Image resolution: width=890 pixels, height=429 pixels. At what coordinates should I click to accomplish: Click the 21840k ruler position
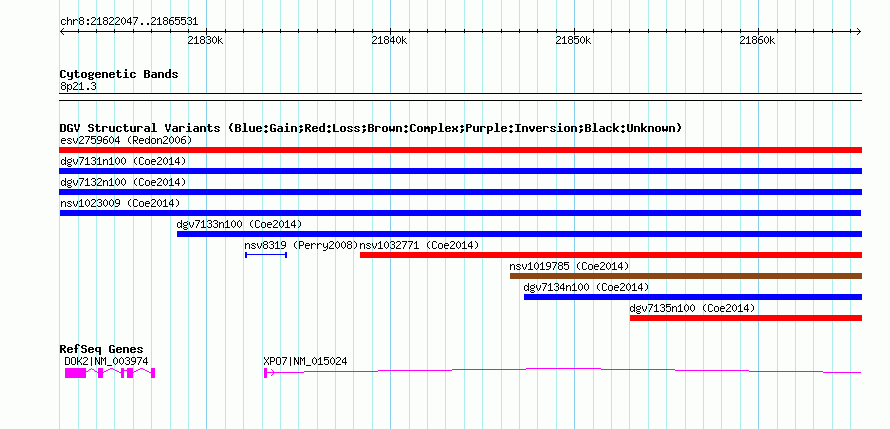(x=389, y=41)
